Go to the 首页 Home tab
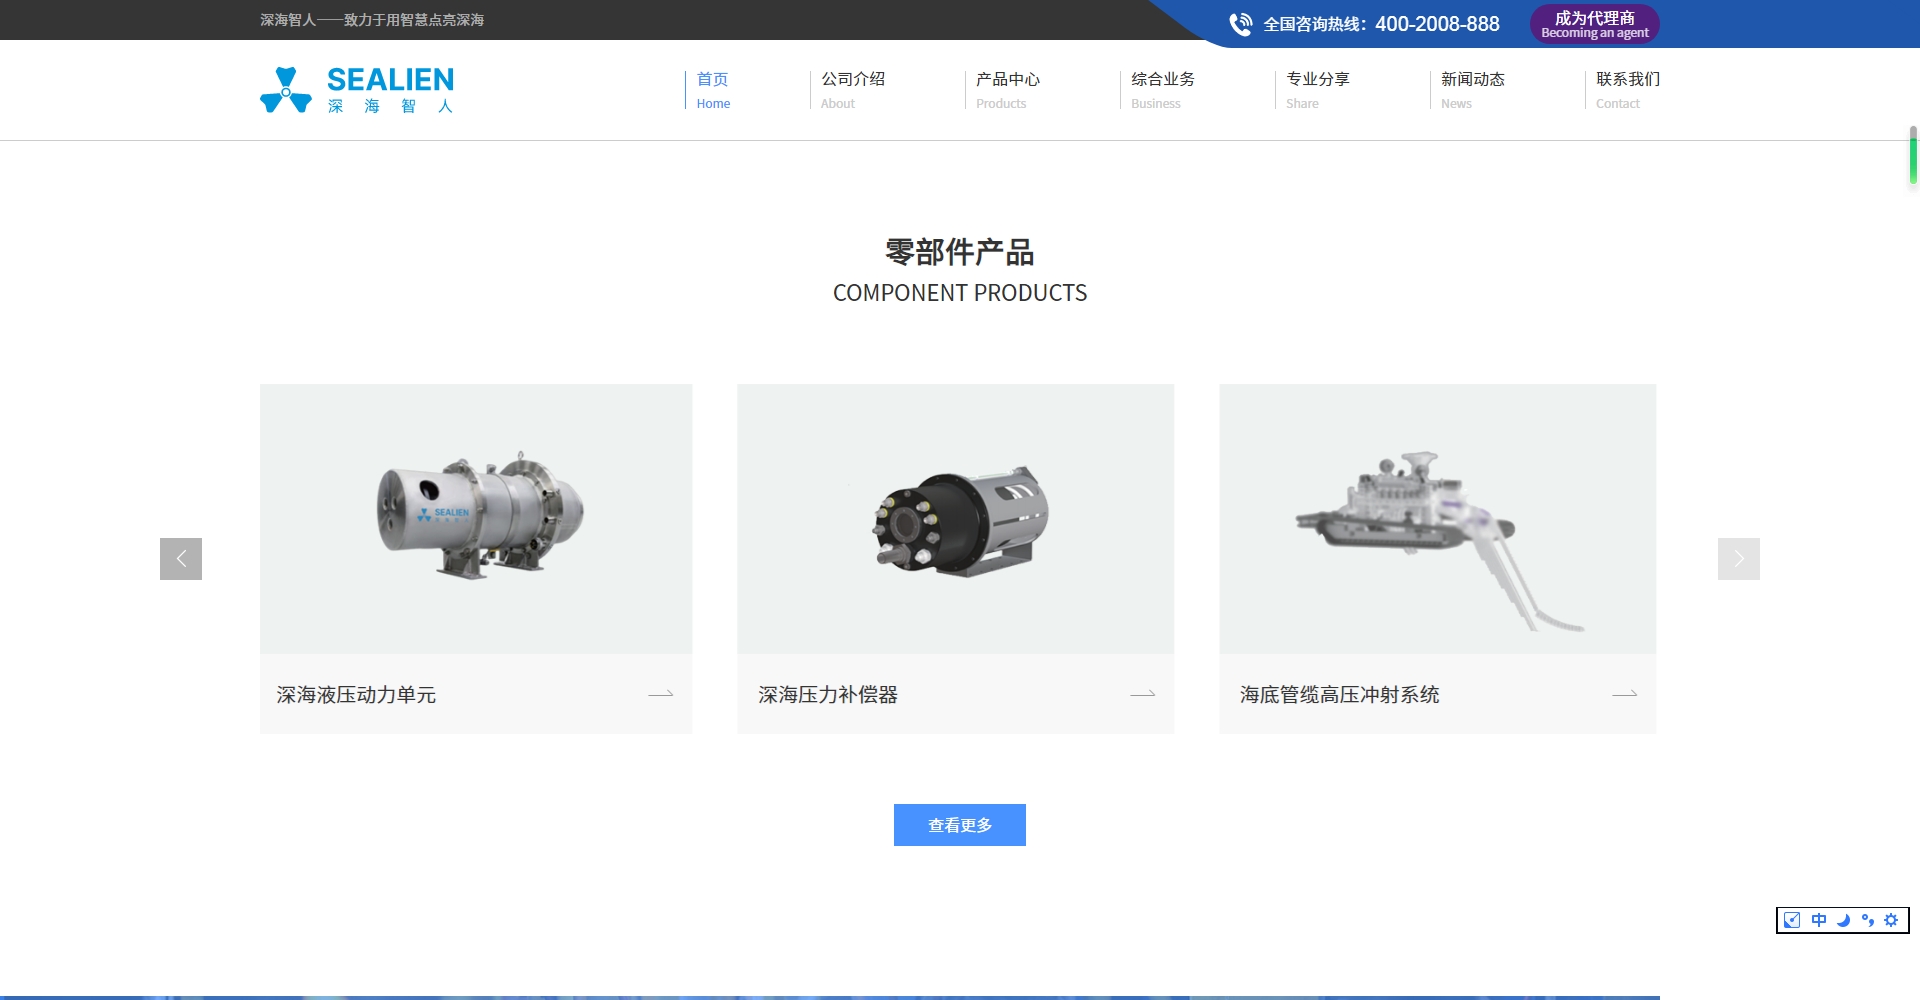This screenshot has width=1920, height=1000. click(x=713, y=89)
